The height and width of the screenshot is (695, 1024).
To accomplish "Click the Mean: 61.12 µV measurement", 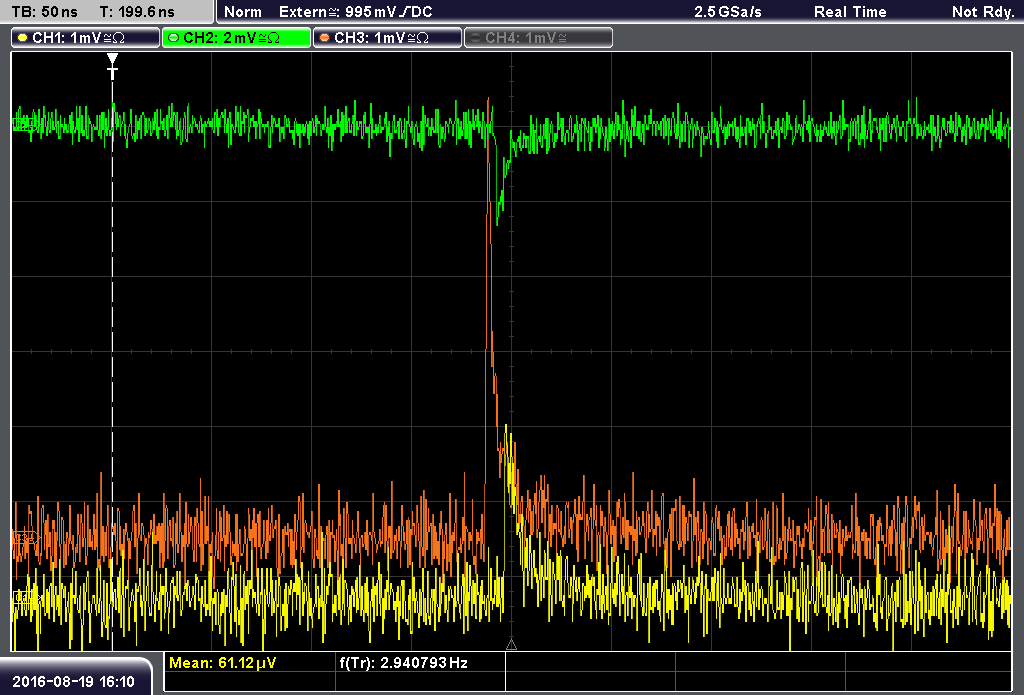I will pos(222,663).
